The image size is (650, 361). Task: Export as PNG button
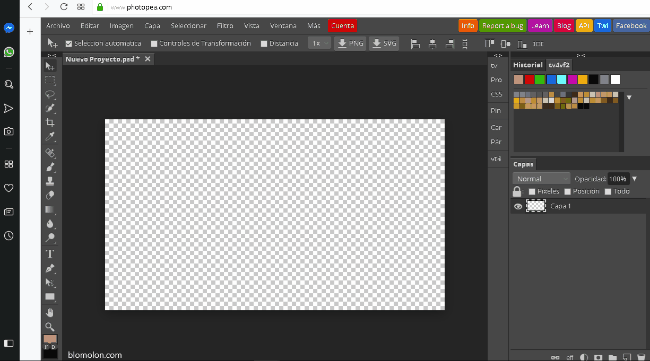350,44
